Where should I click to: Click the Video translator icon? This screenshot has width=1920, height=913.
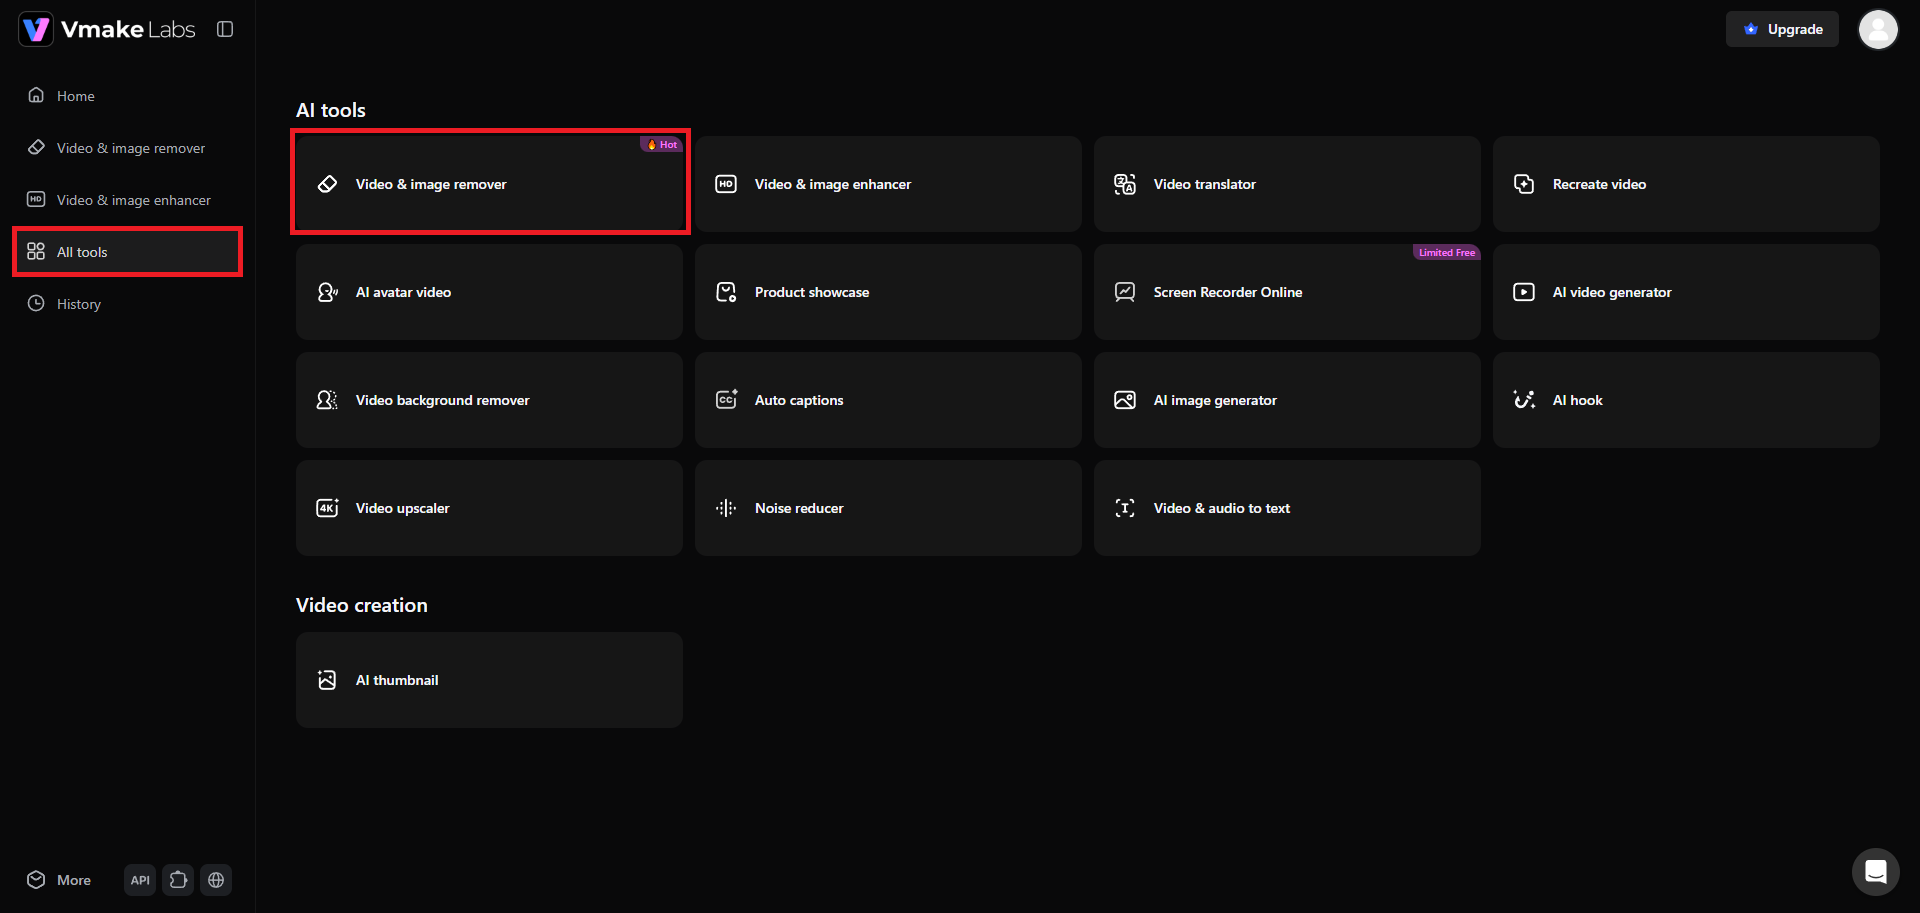1125,184
